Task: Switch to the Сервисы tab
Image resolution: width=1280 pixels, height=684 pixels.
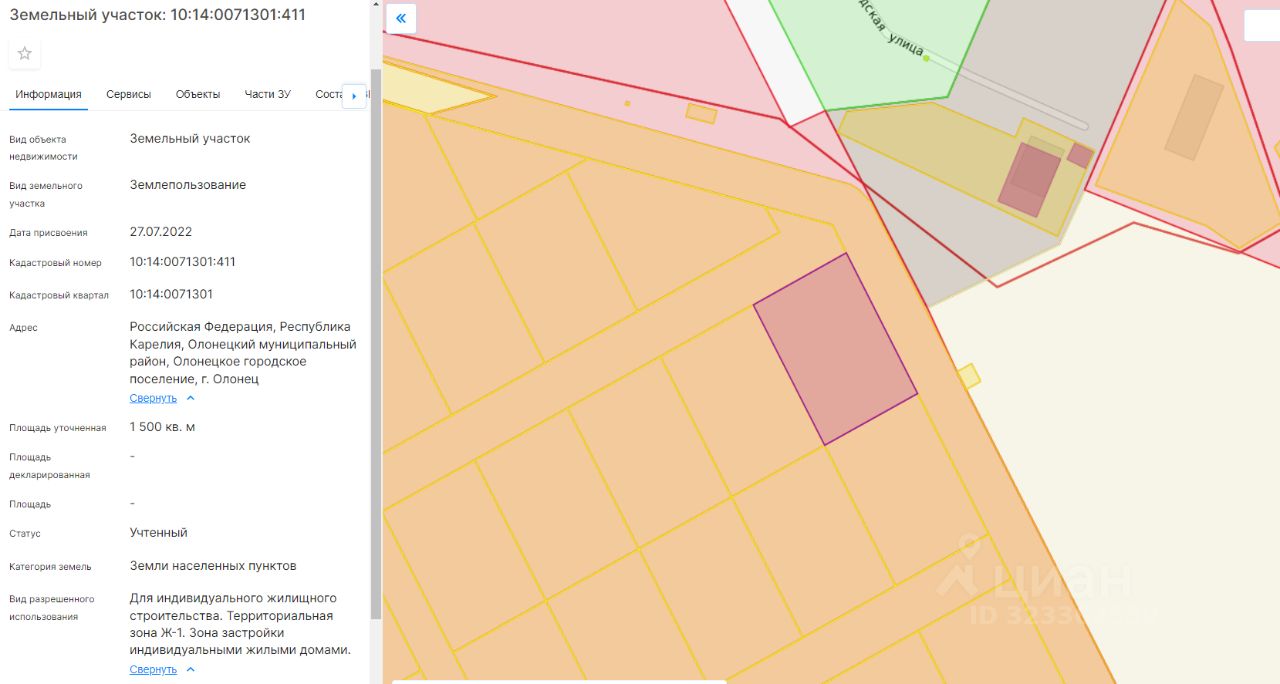Action: [129, 94]
